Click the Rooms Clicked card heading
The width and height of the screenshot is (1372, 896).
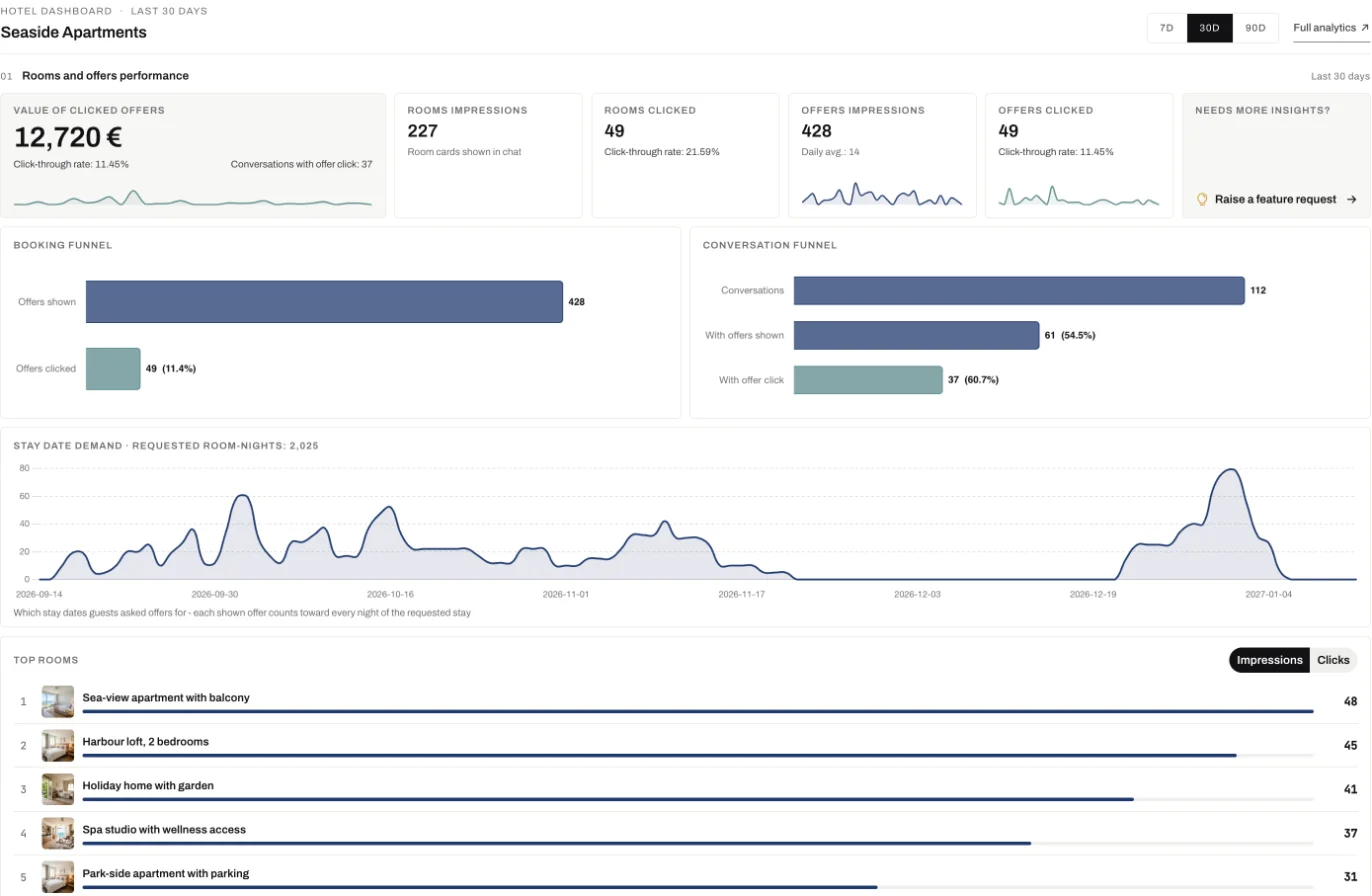(x=650, y=110)
